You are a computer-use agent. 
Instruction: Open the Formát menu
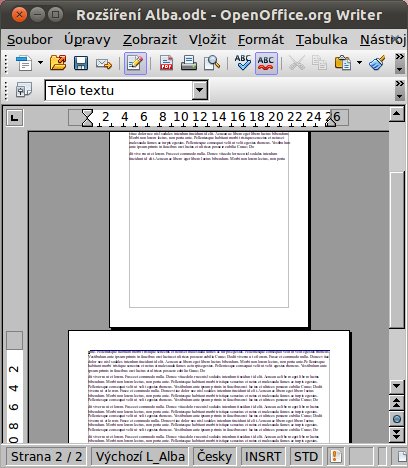point(261,40)
